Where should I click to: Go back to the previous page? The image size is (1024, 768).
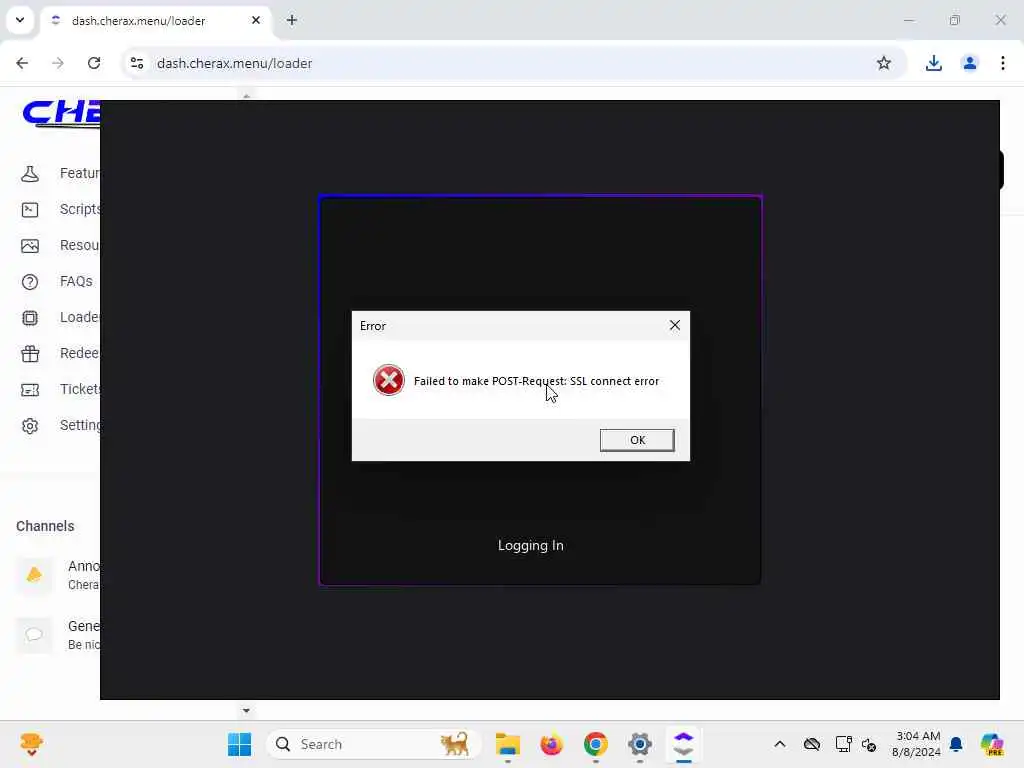[x=22, y=63]
